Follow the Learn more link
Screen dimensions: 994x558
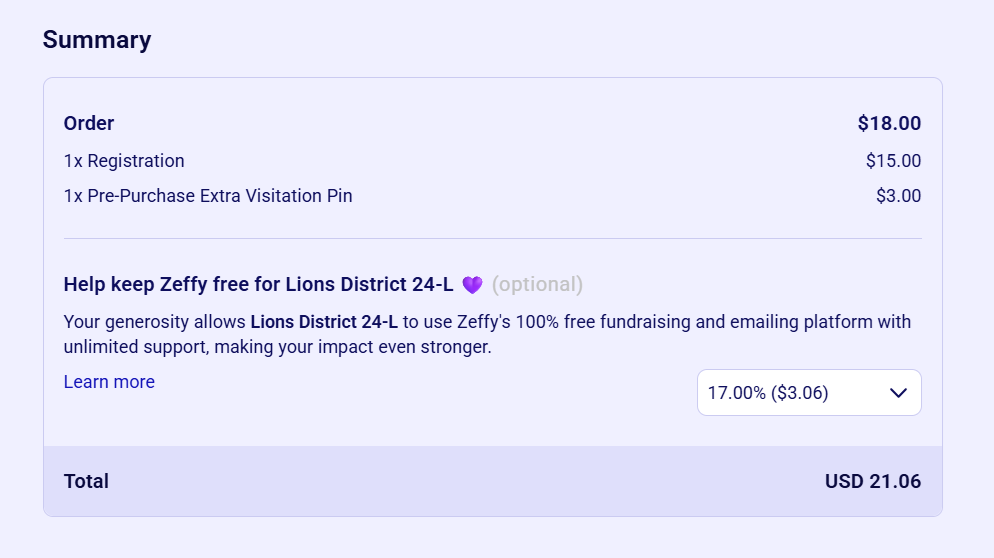(109, 382)
